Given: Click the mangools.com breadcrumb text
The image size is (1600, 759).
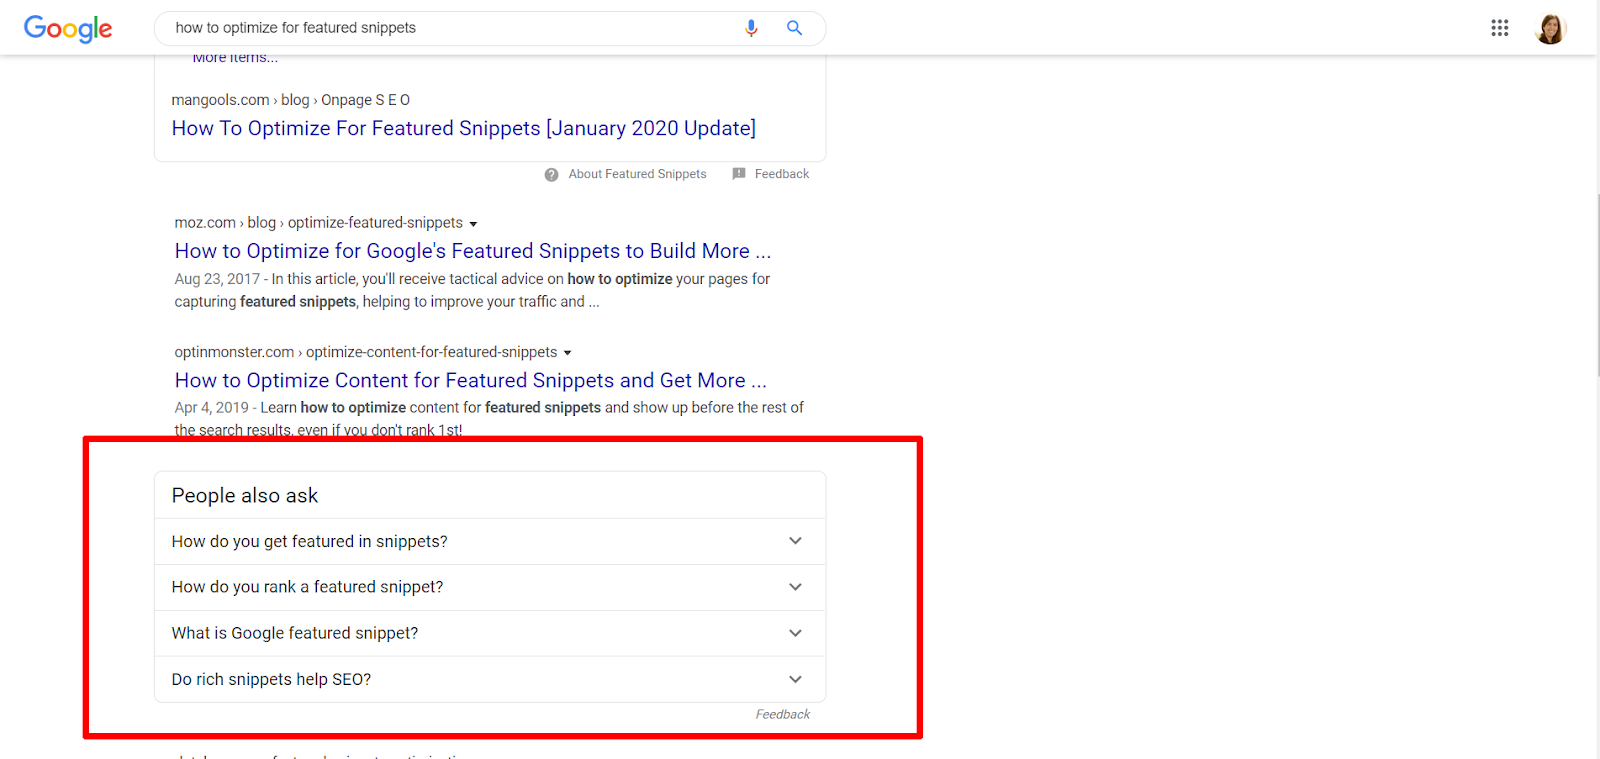Looking at the screenshot, I should coord(290,100).
